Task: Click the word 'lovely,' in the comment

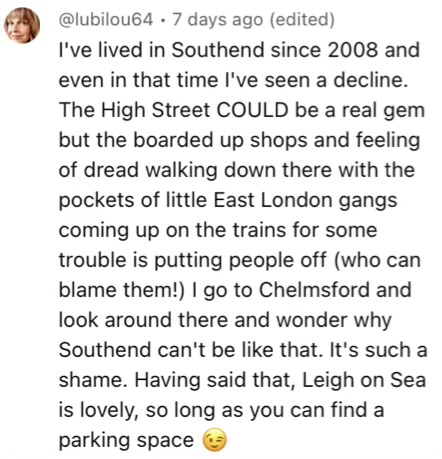Action: 109,411
